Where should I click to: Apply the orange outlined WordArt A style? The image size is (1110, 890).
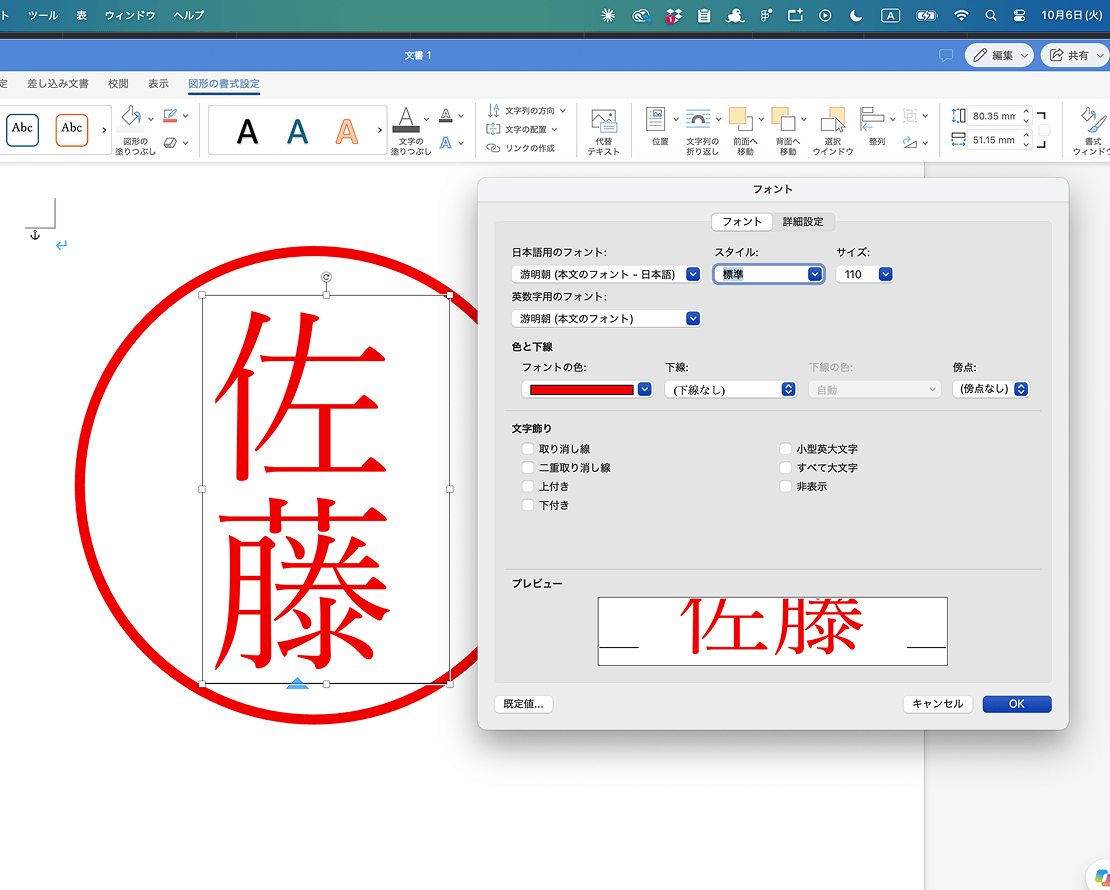(346, 131)
